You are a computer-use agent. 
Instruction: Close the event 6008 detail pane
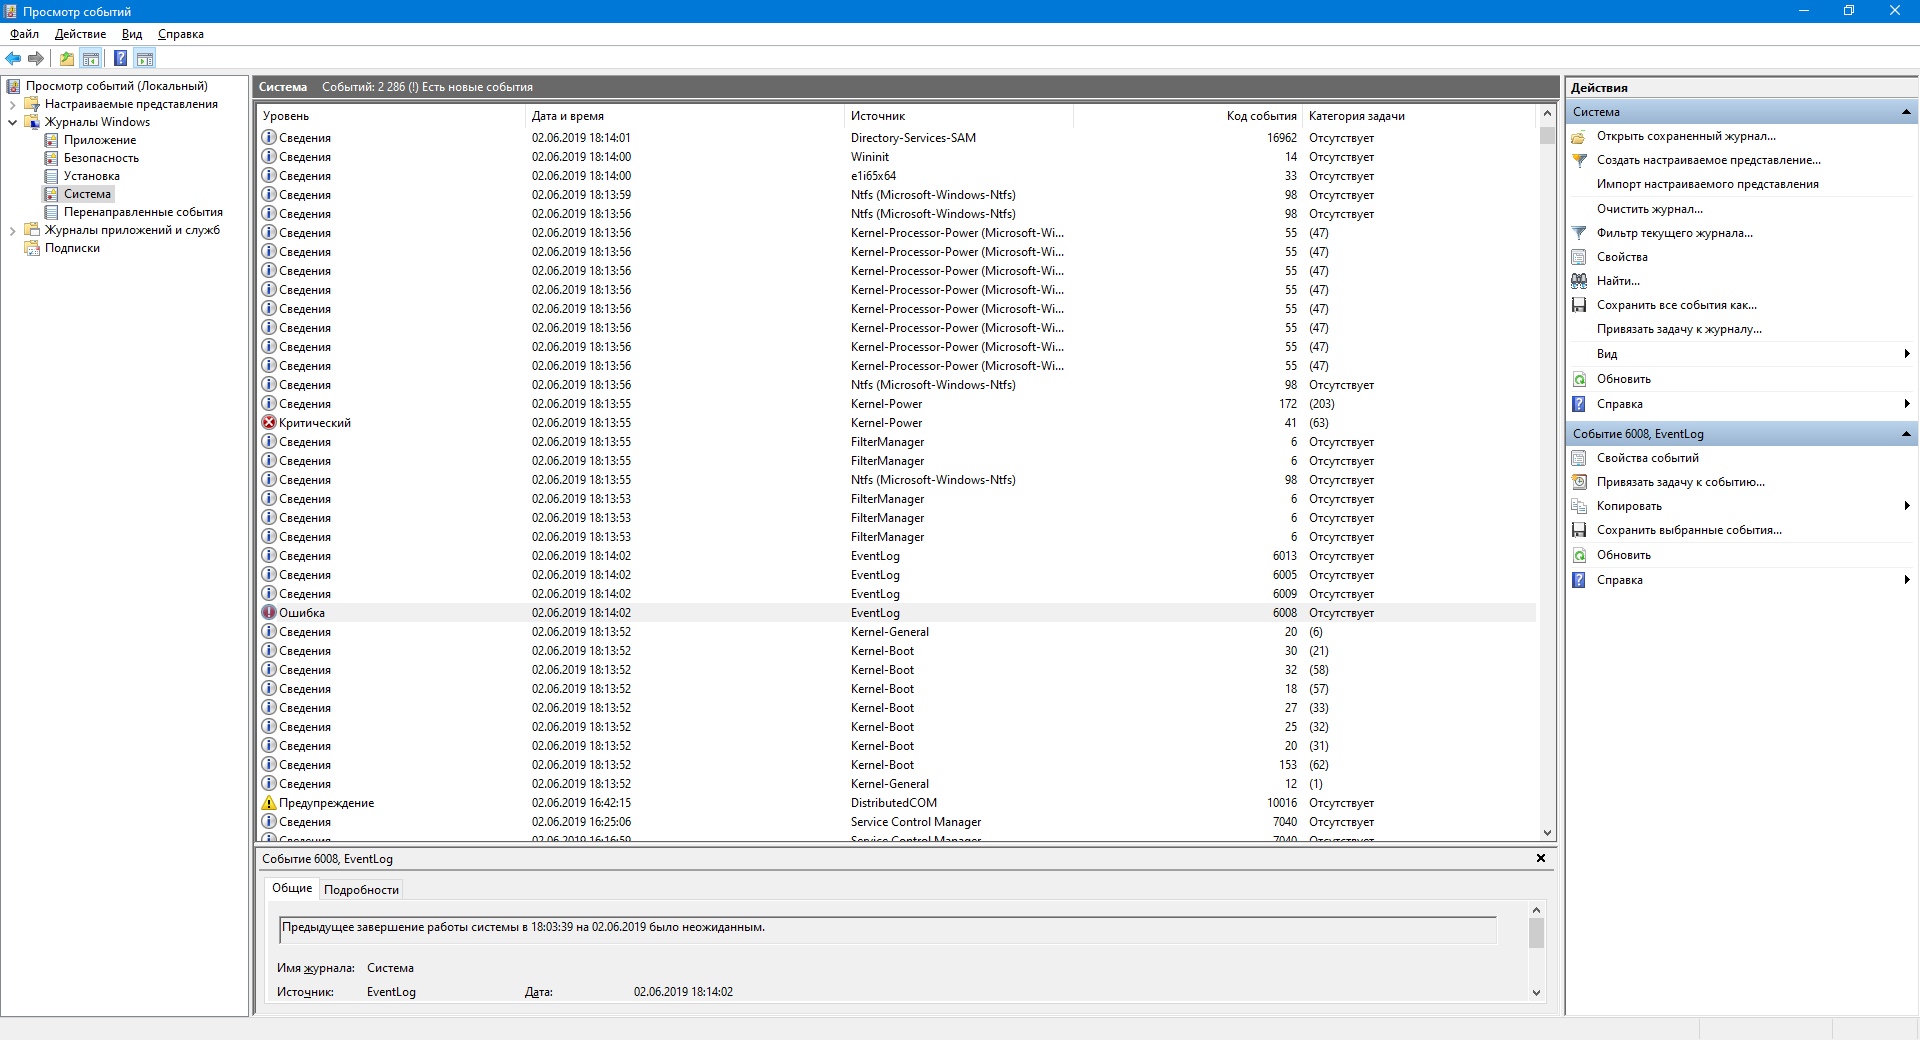click(x=1541, y=858)
